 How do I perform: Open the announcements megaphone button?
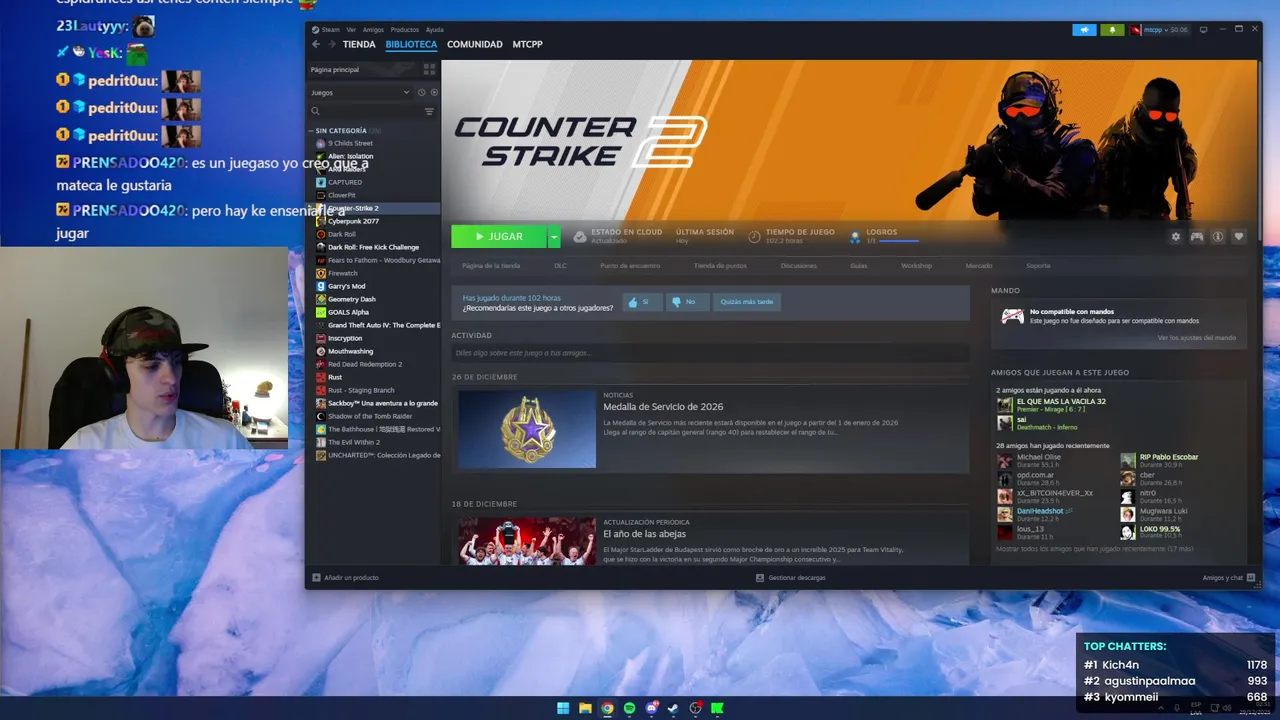coord(1084,30)
